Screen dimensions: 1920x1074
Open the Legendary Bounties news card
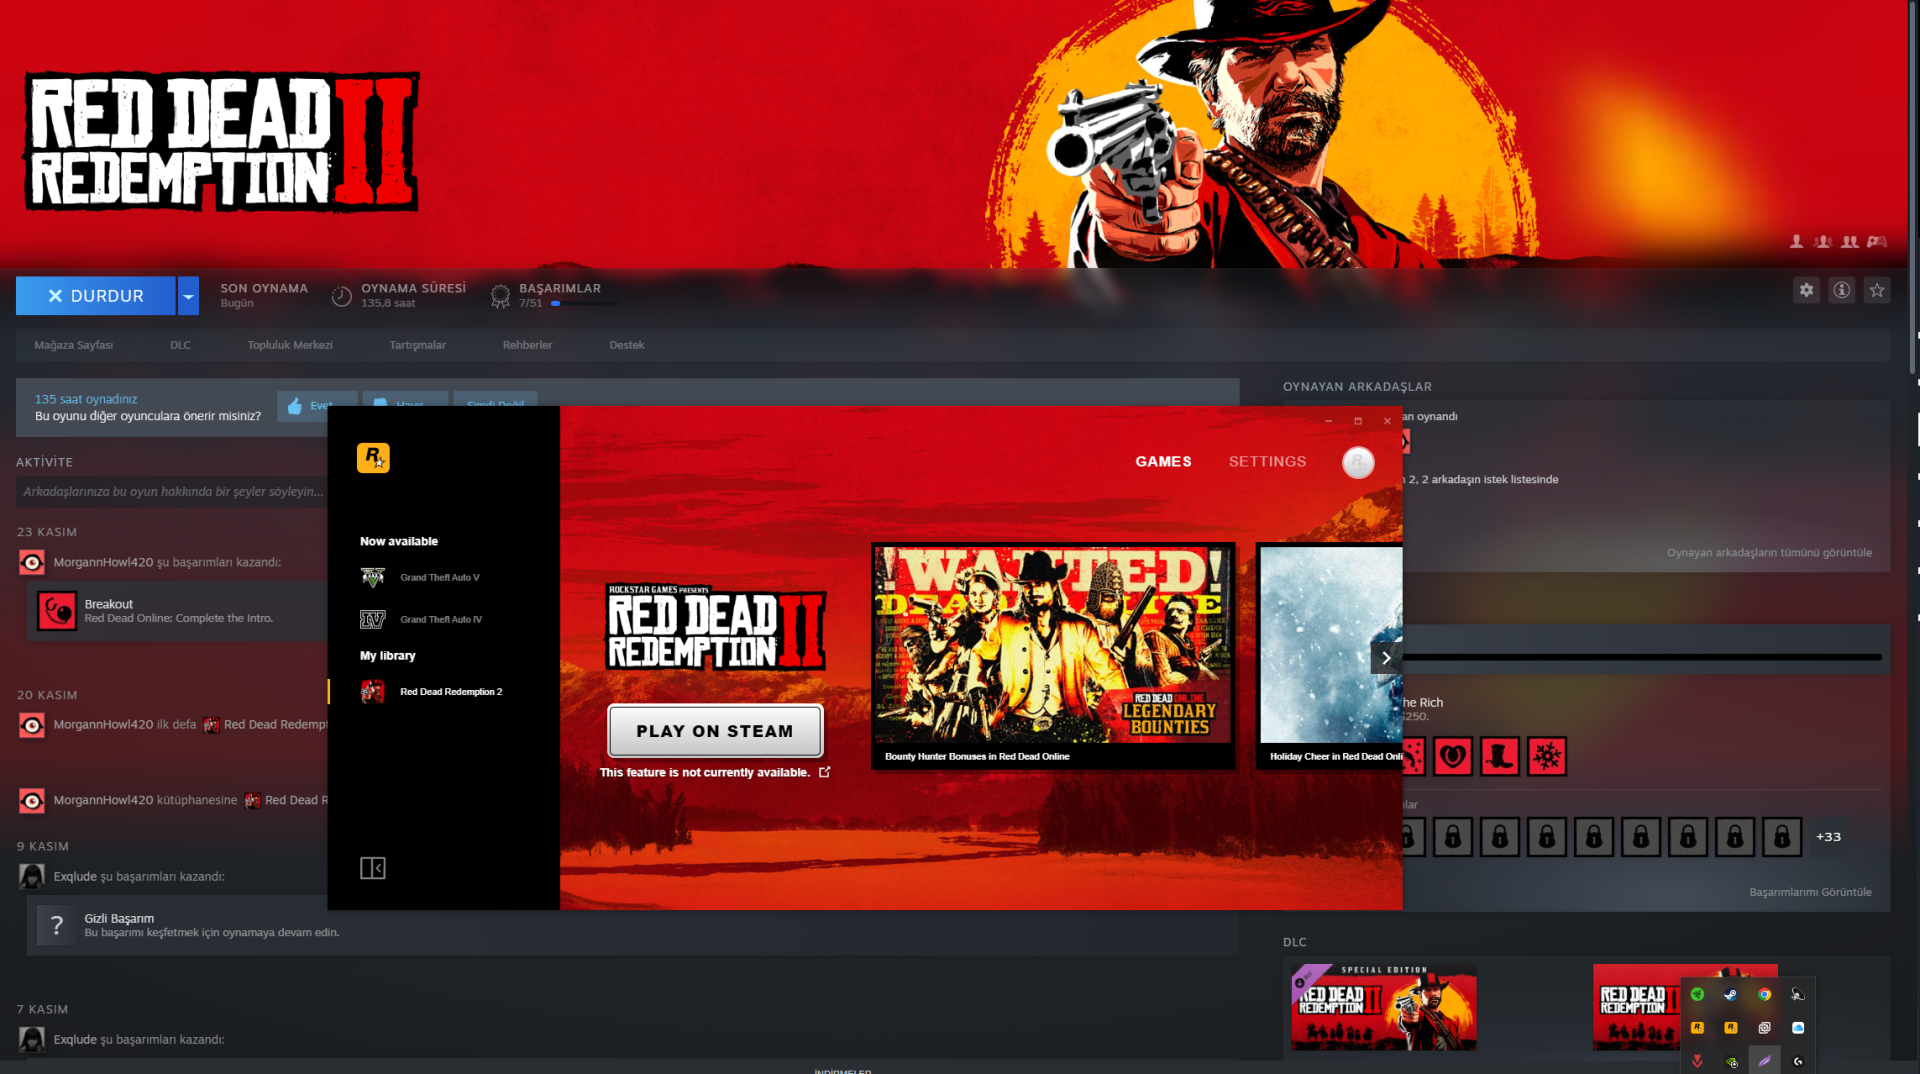(1053, 655)
